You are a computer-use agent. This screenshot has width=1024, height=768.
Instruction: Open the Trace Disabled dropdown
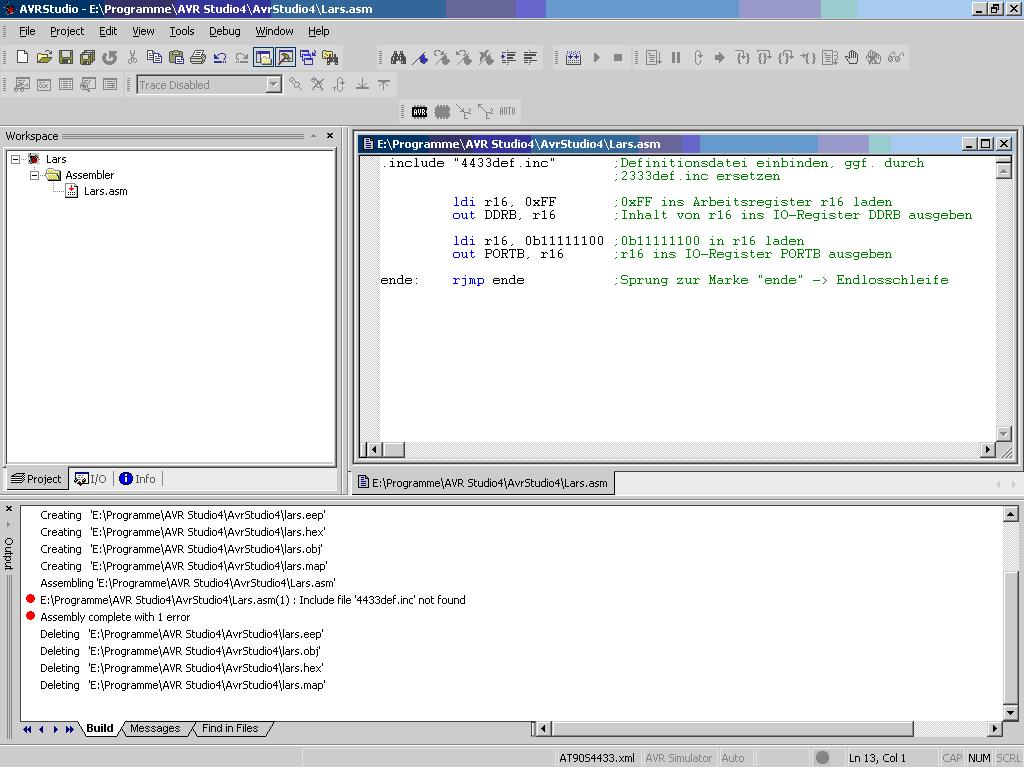pos(274,85)
